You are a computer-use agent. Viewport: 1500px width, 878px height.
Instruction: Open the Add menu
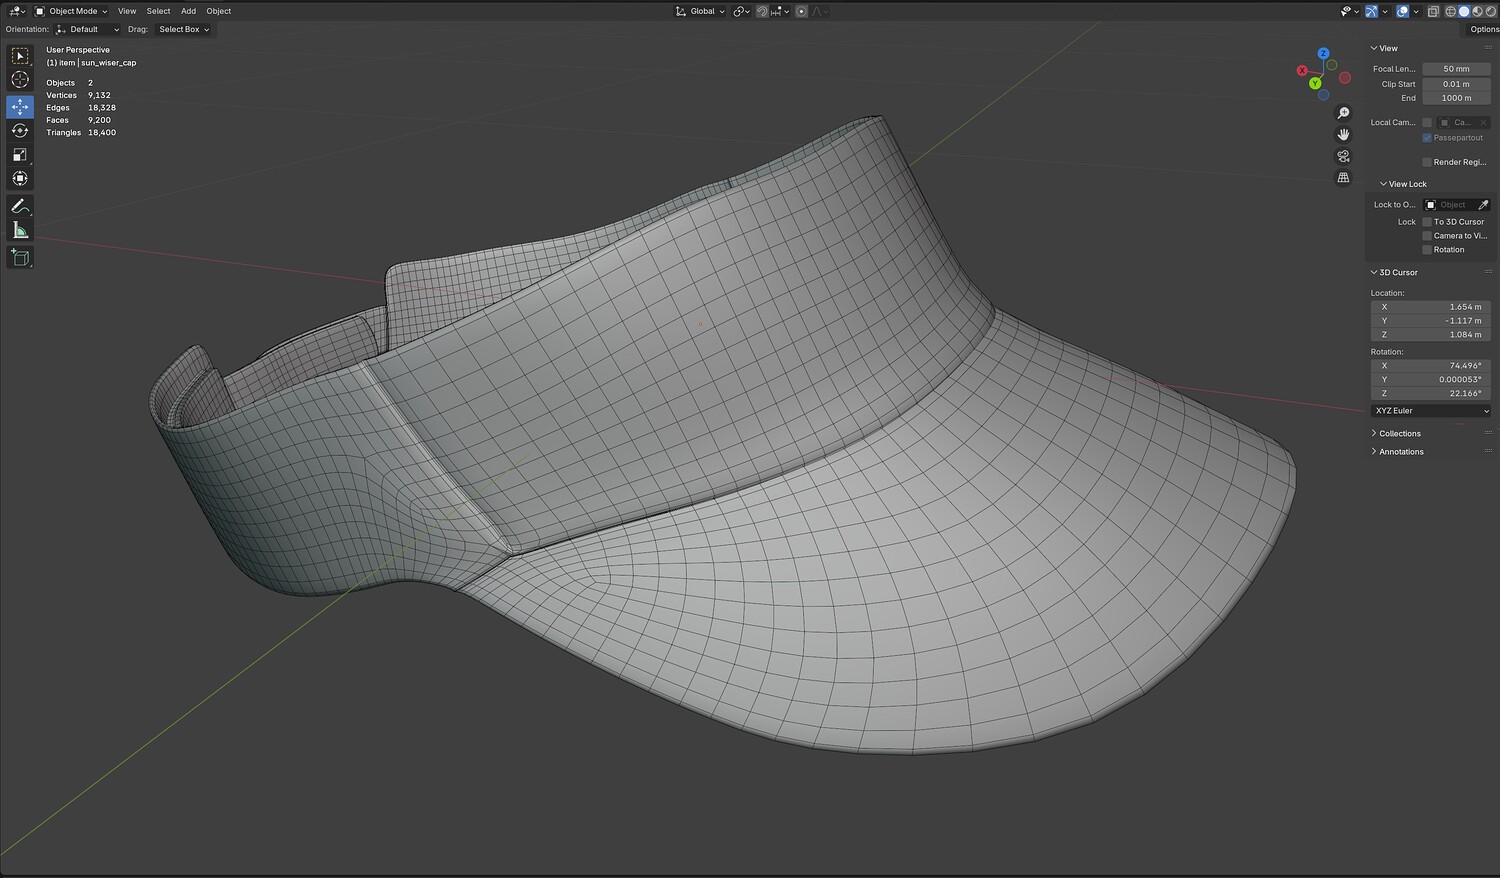tap(188, 11)
